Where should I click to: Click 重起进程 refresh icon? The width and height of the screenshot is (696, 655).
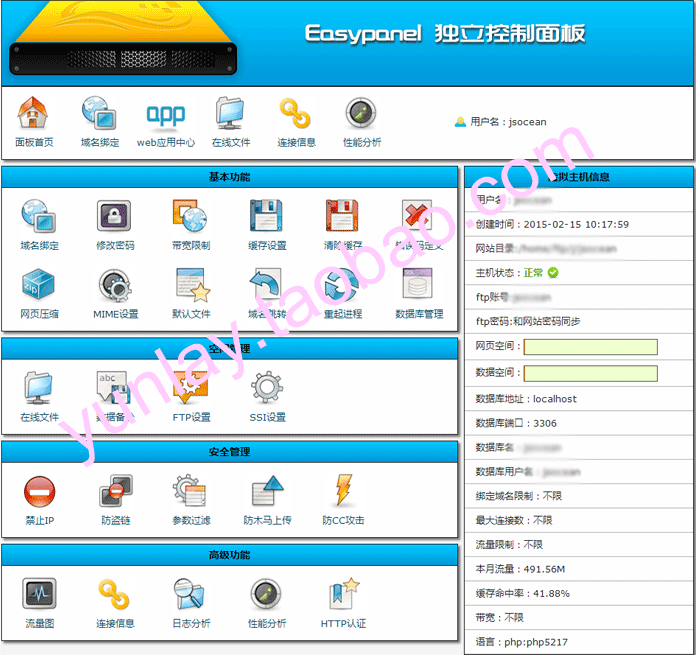pos(341,286)
